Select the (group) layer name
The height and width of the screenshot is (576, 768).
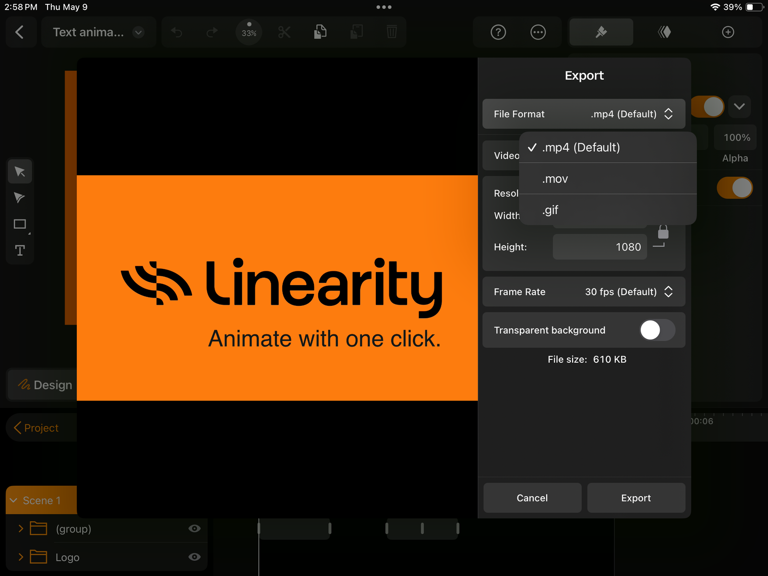pyautogui.click(x=73, y=529)
